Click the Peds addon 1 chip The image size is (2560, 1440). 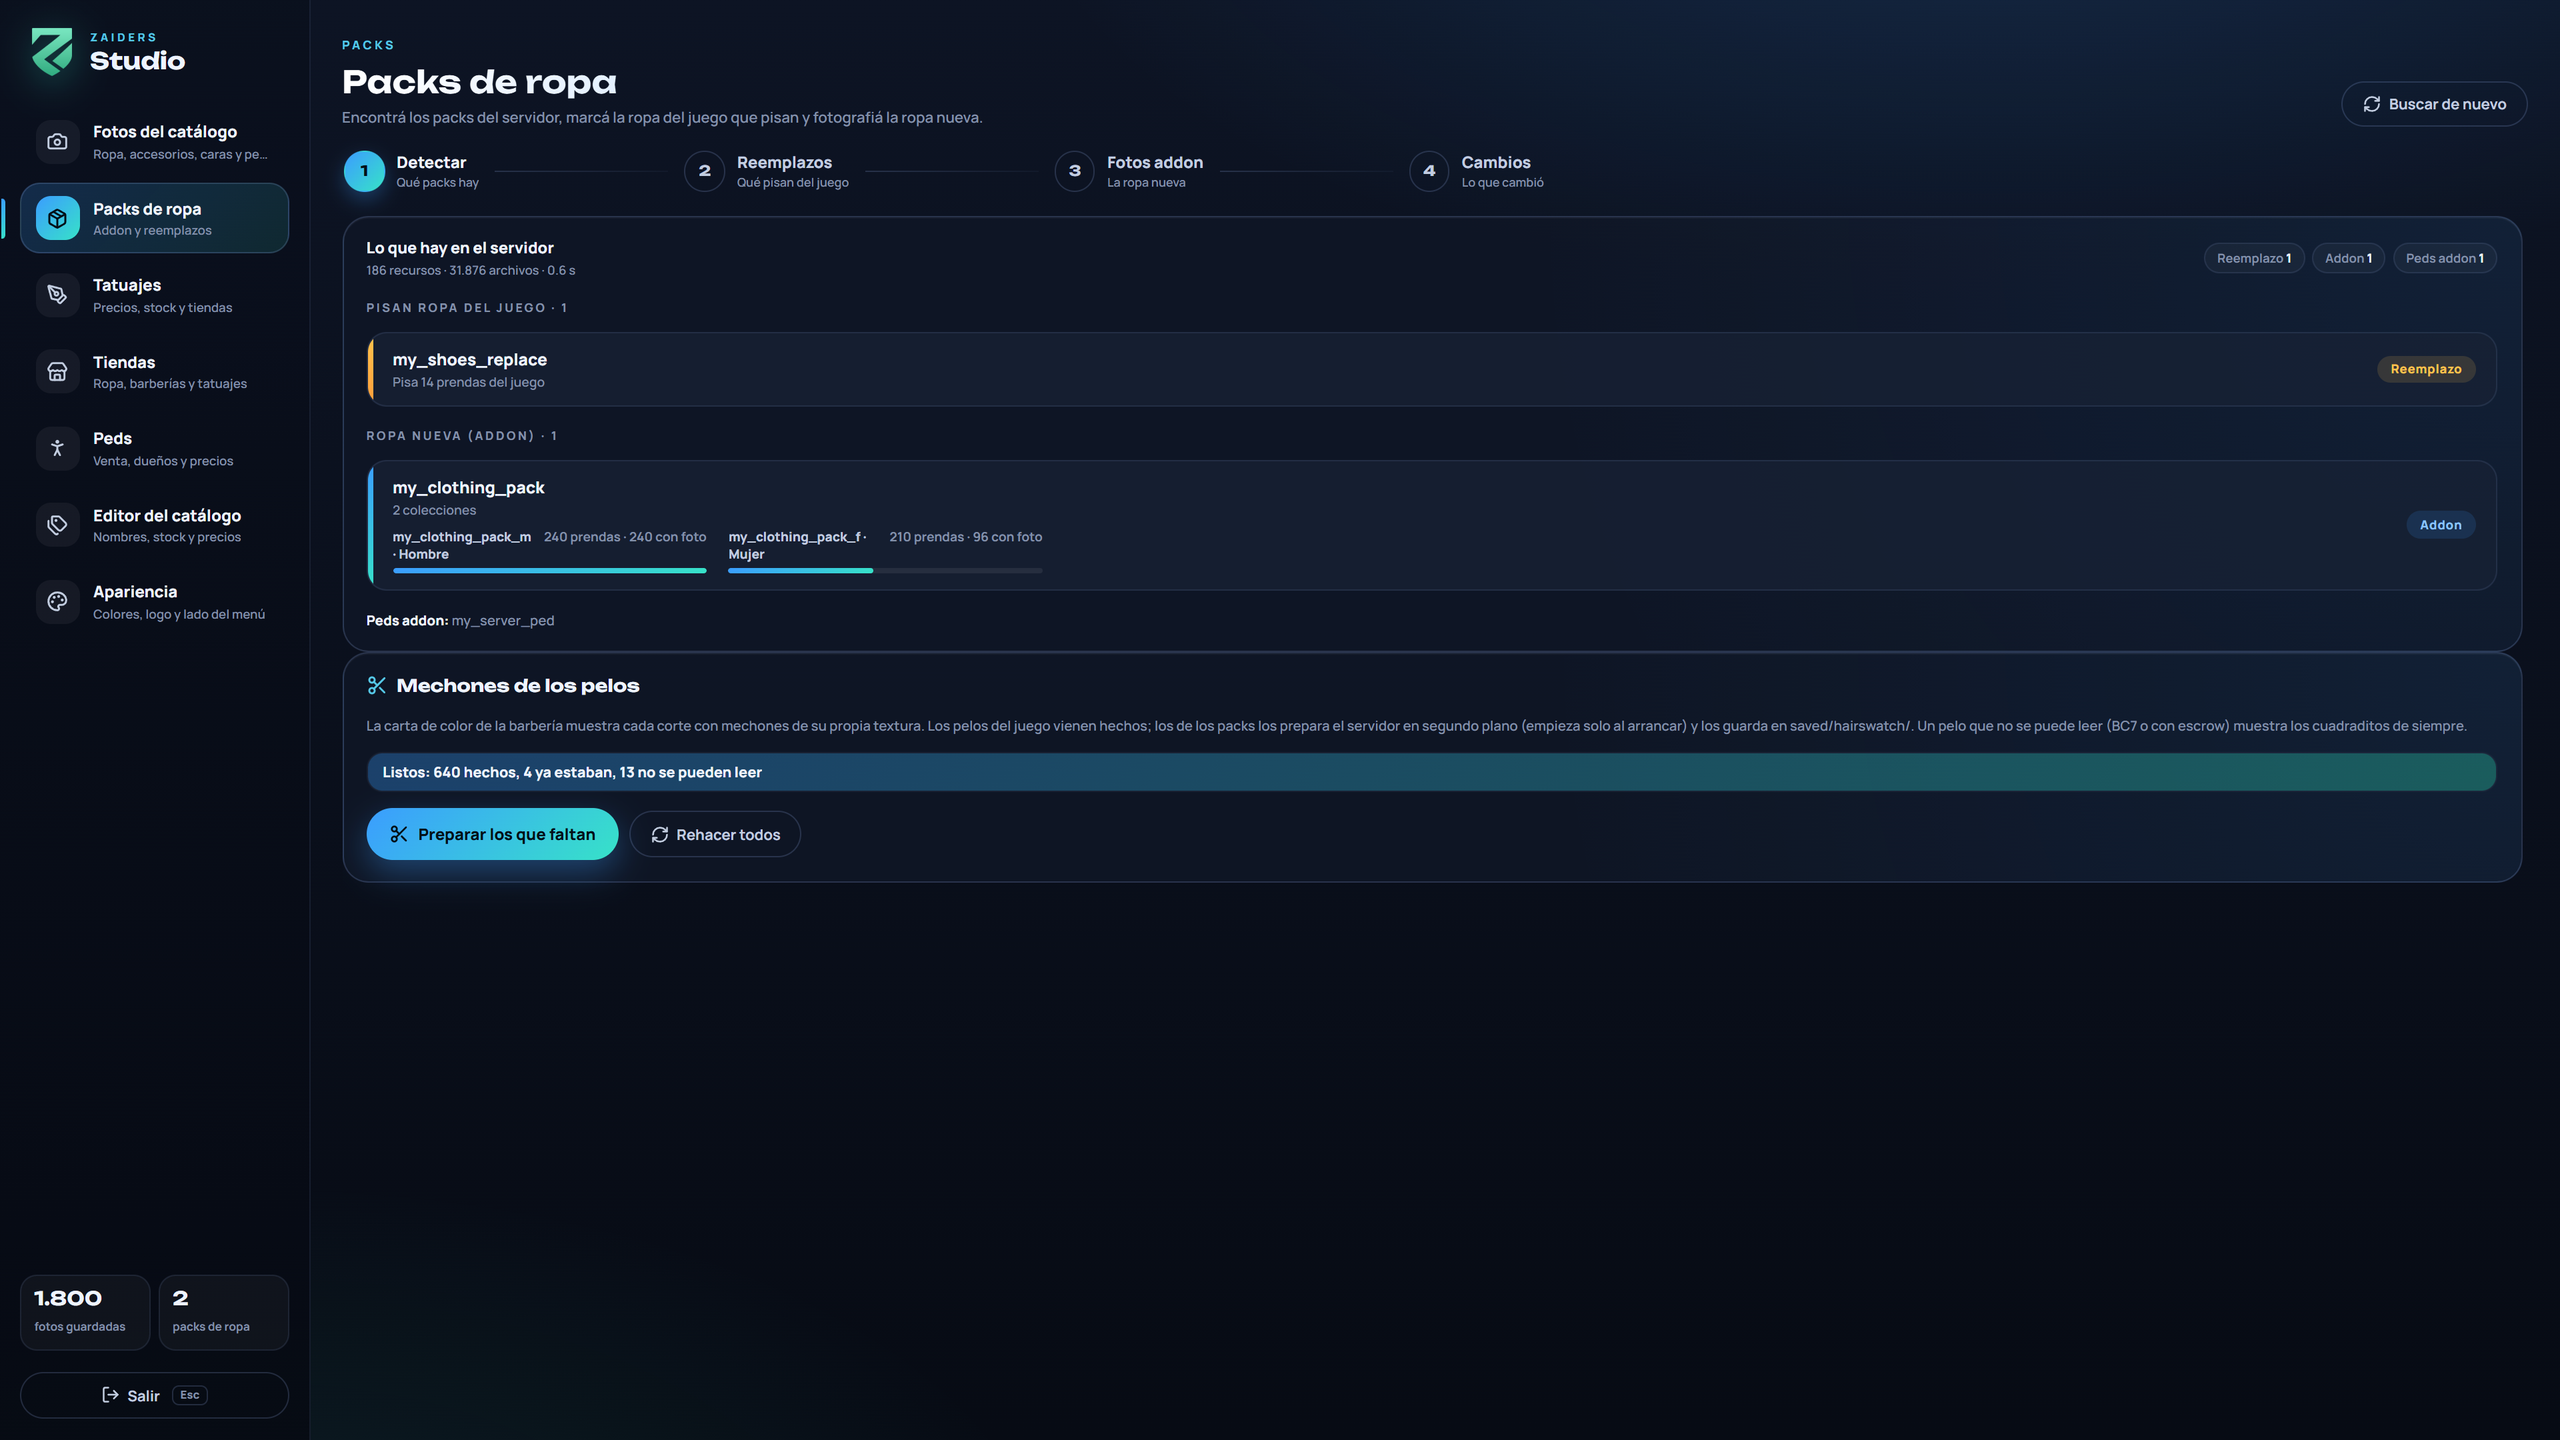(2444, 258)
